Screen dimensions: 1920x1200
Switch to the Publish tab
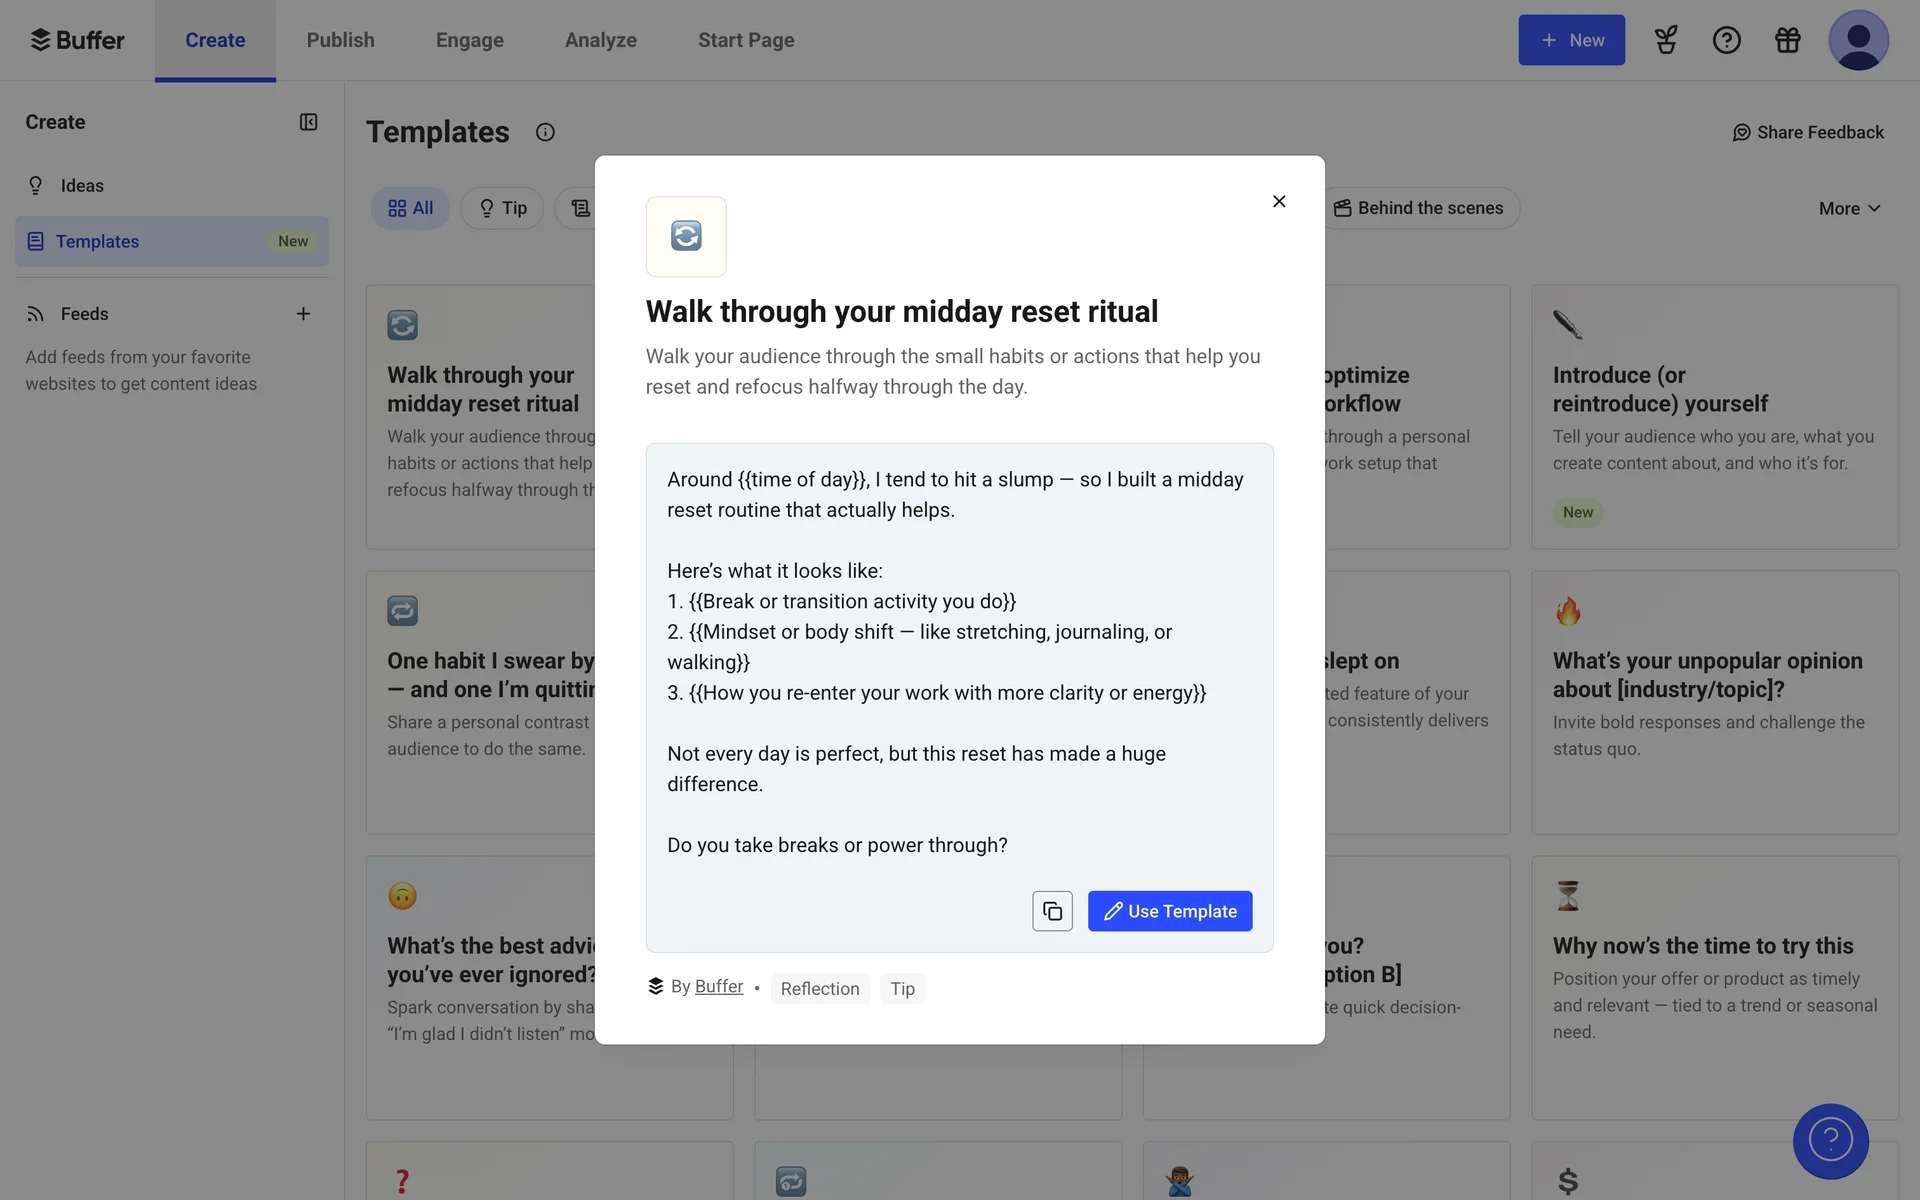pos(340,40)
